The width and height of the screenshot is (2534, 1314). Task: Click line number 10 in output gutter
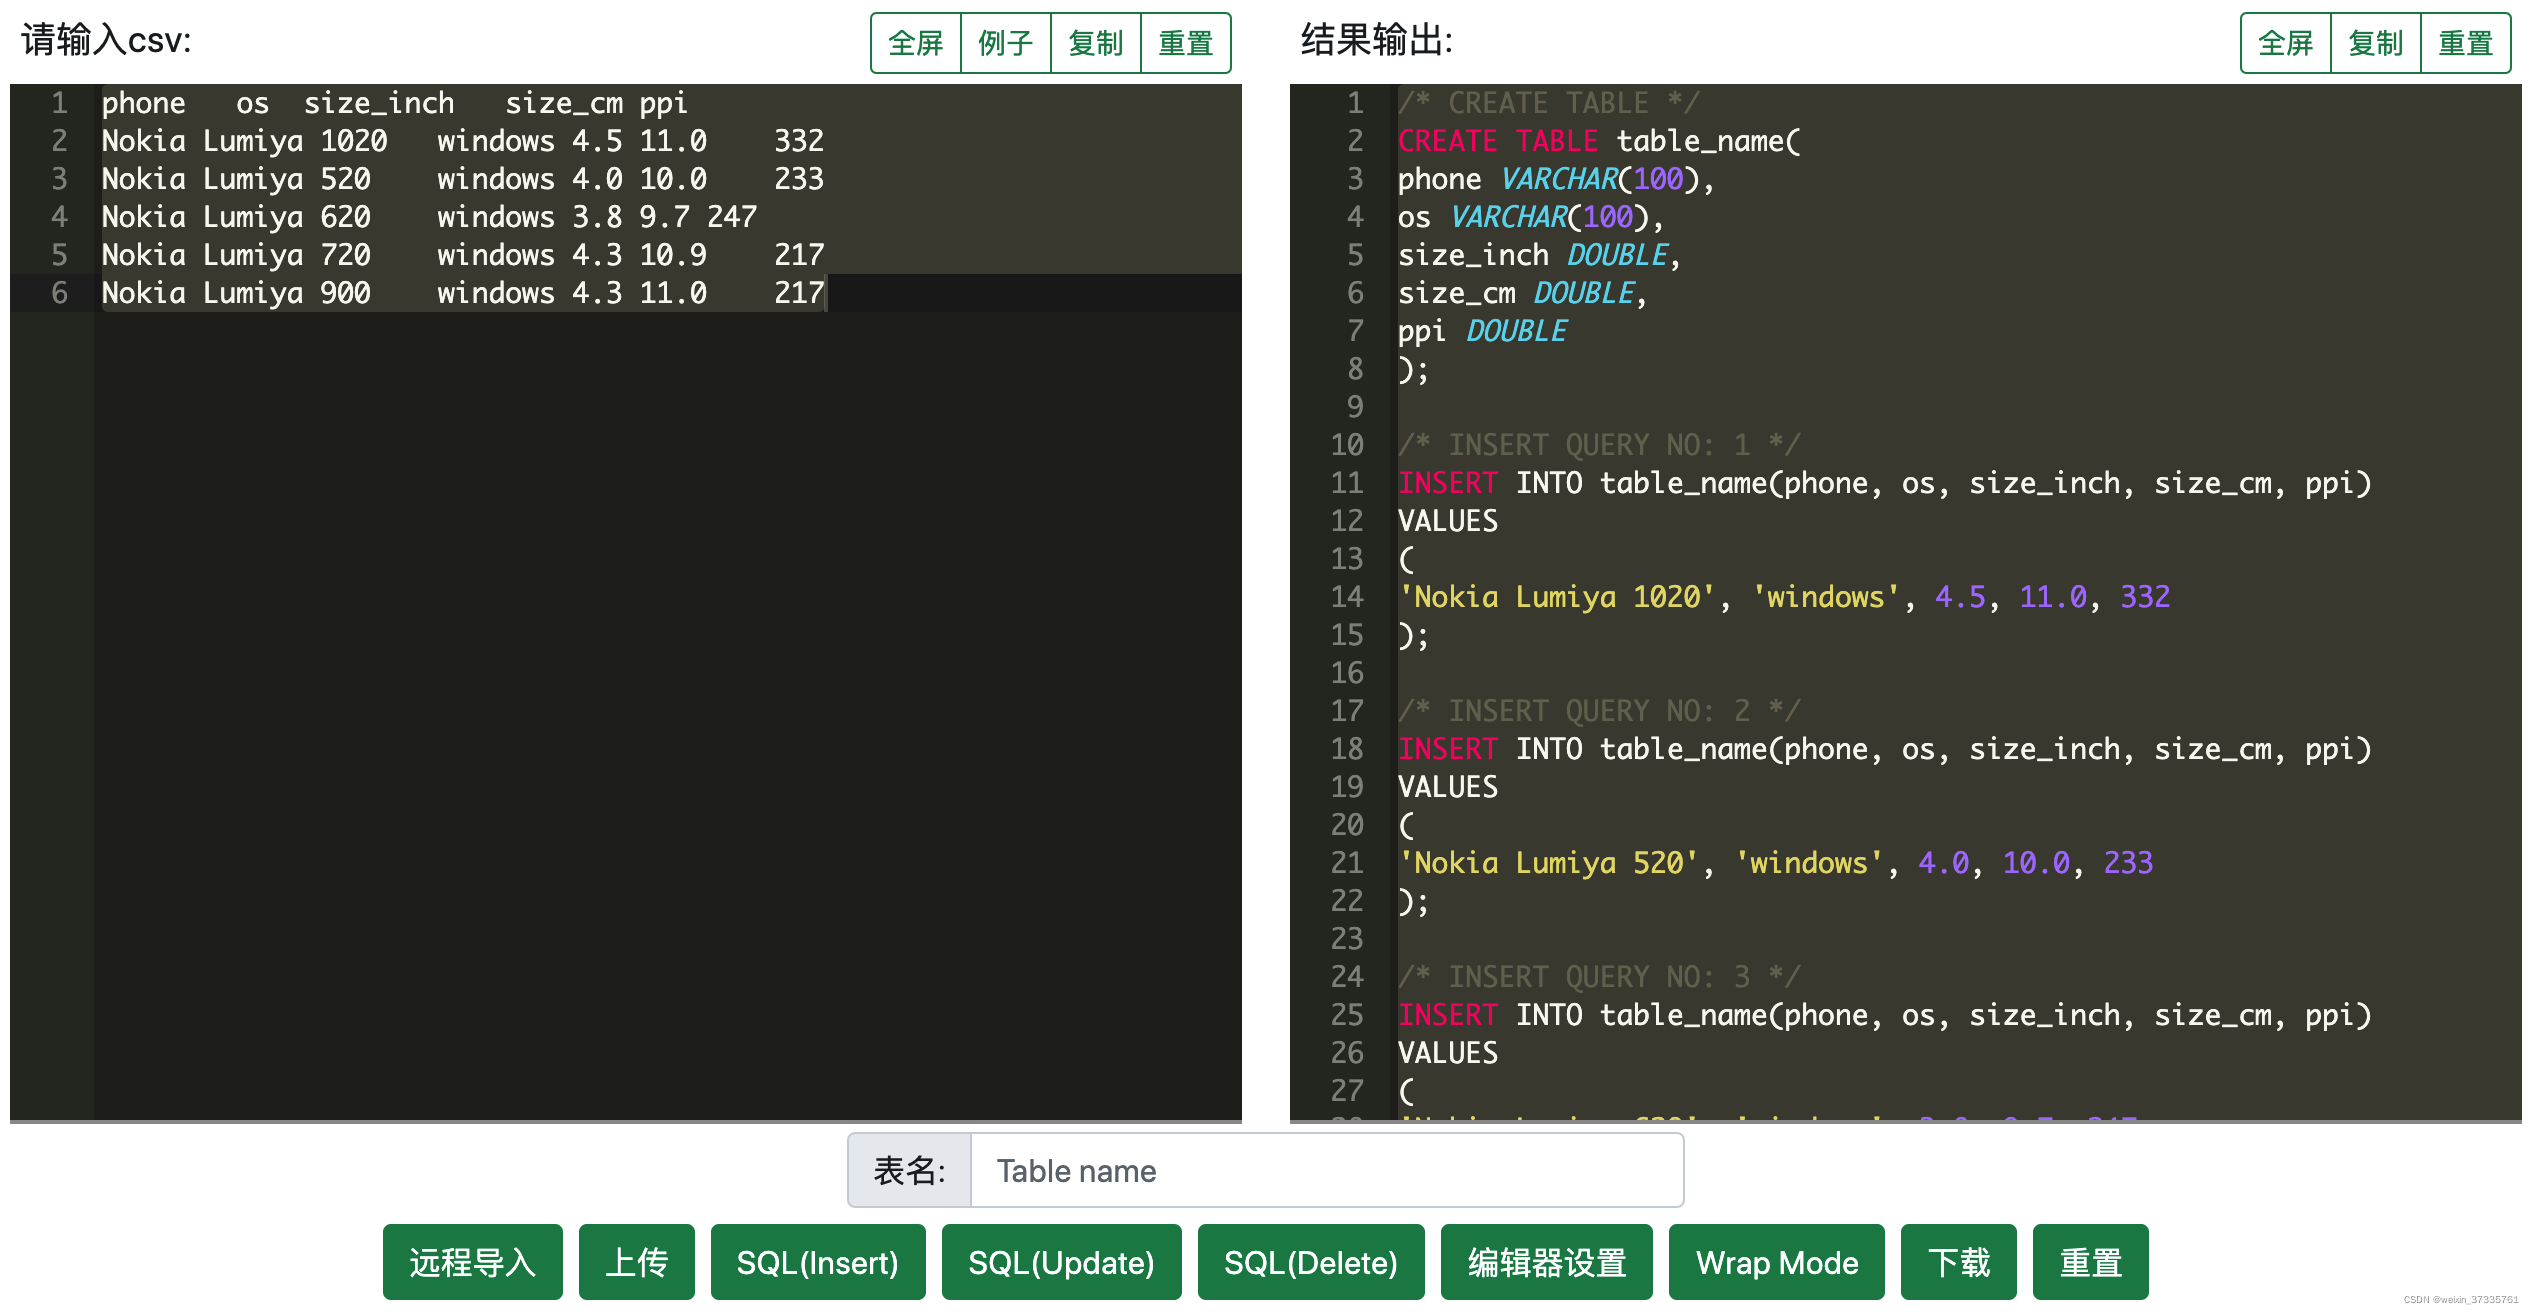pyautogui.click(x=1346, y=445)
